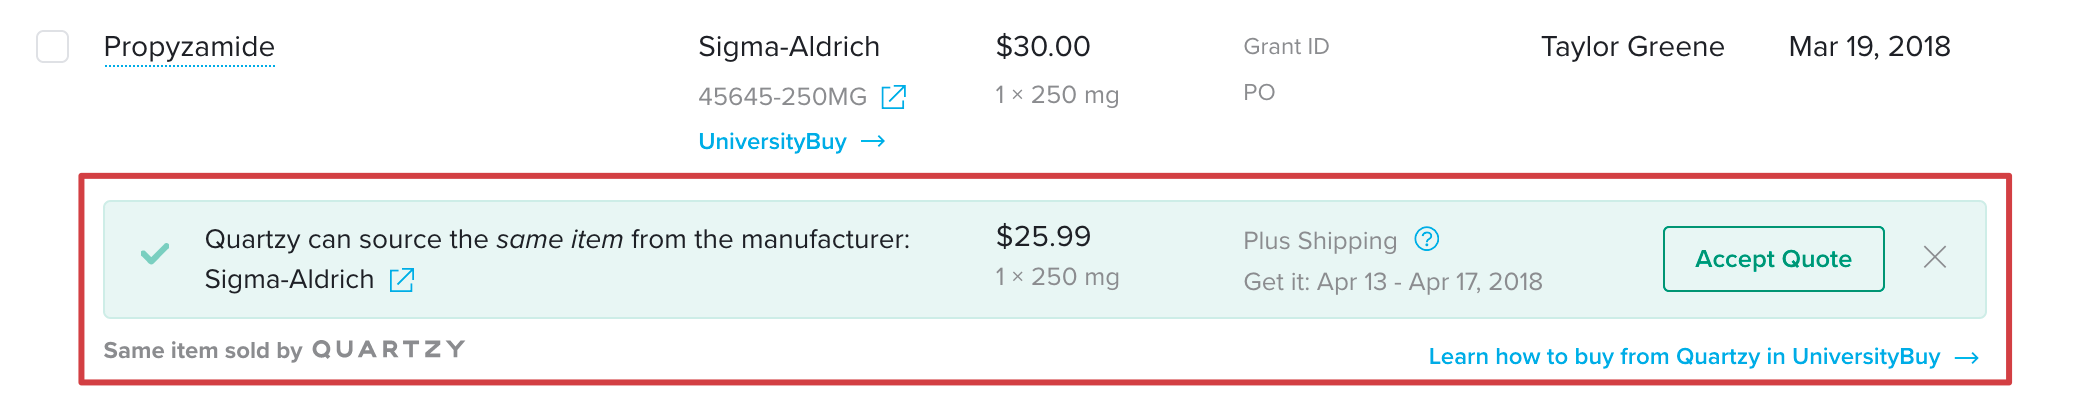Viewport: 2082px width, 408px height.
Task: Click the QUARTZY logo text
Action: click(x=389, y=349)
